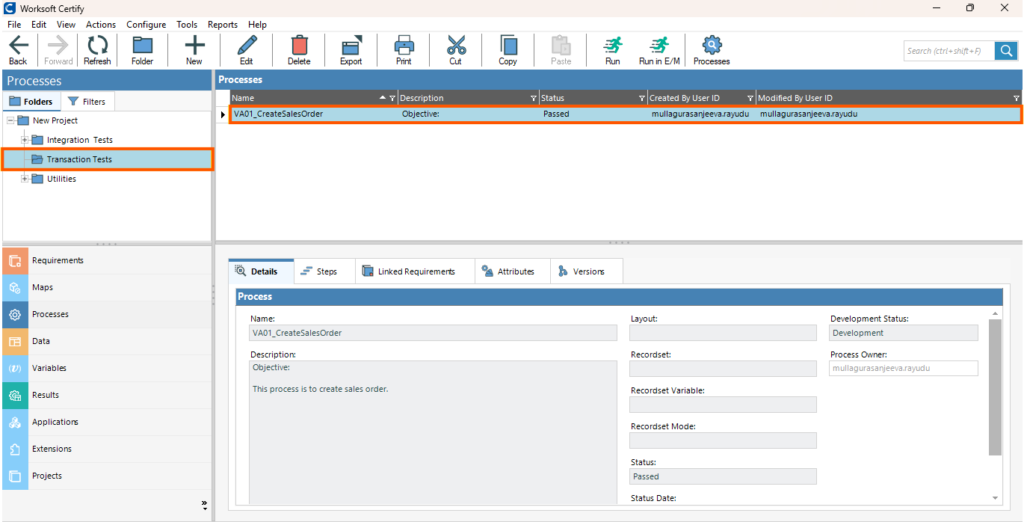The height and width of the screenshot is (522, 1024).
Task: Open the Reports menu
Action: 223,24
